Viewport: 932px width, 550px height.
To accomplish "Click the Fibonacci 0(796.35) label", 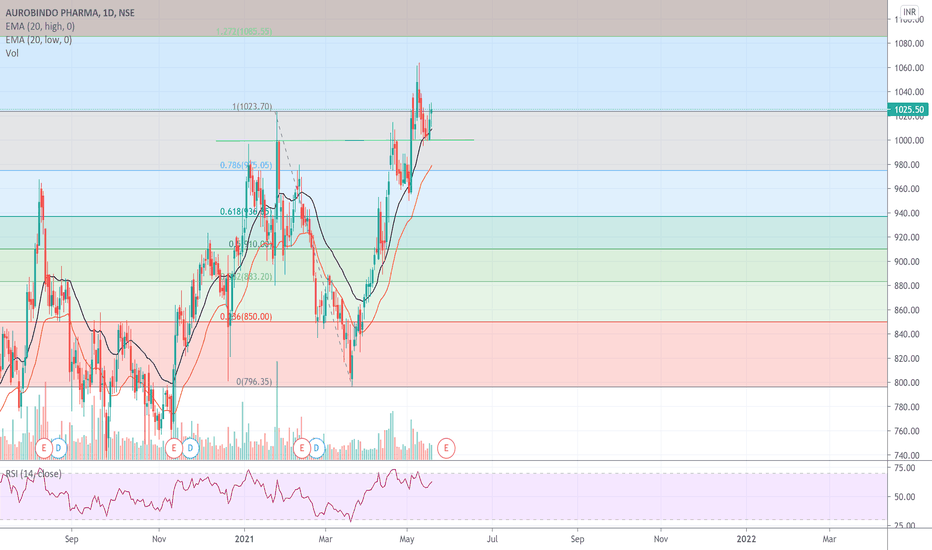I will coord(254,381).
